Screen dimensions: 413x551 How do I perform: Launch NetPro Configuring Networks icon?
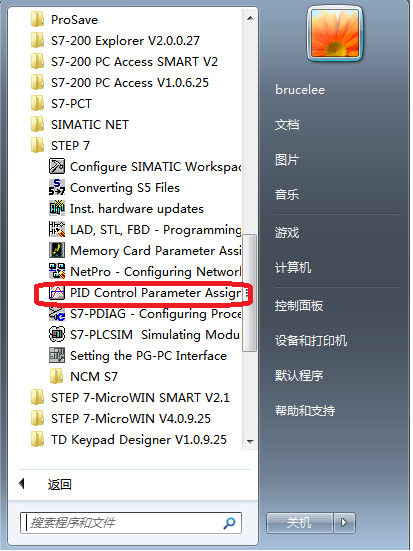(x=57, y=272)
